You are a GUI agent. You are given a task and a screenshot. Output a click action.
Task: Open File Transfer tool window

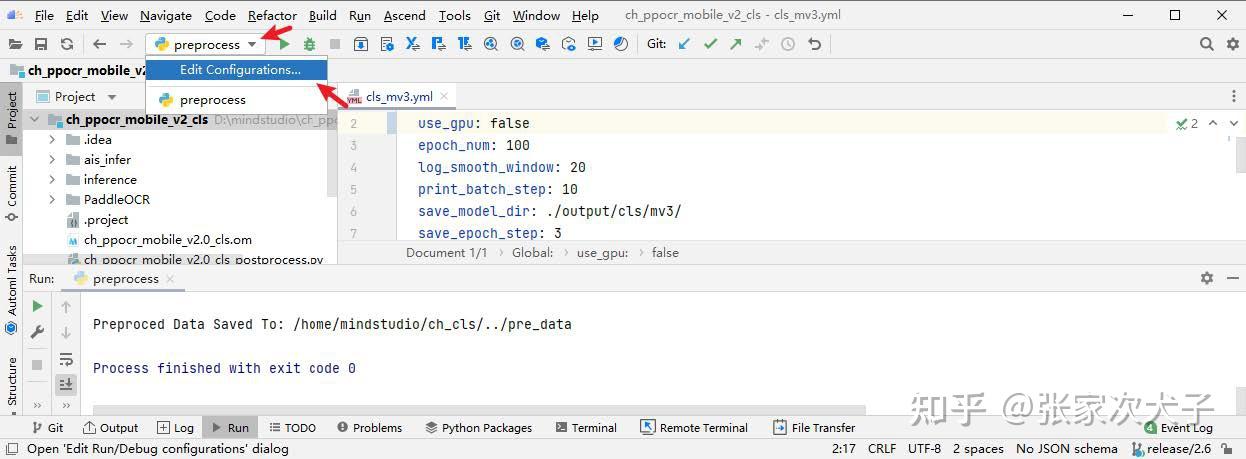point(814,428)
